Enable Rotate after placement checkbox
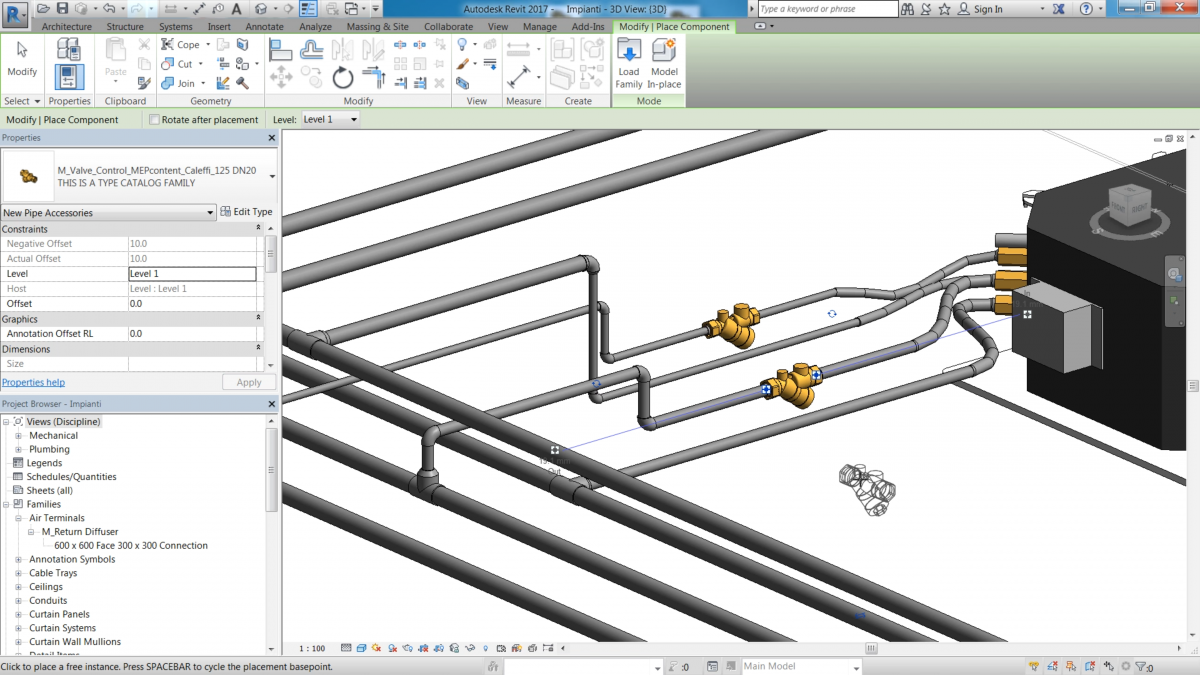Image resolution: width=1200 pixels, height=675 pixels. click(x=155, y=120)
